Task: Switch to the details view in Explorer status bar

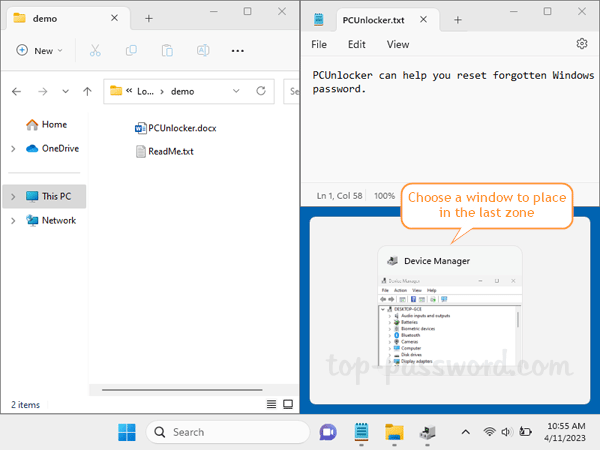Action: [x=271, y=404]
